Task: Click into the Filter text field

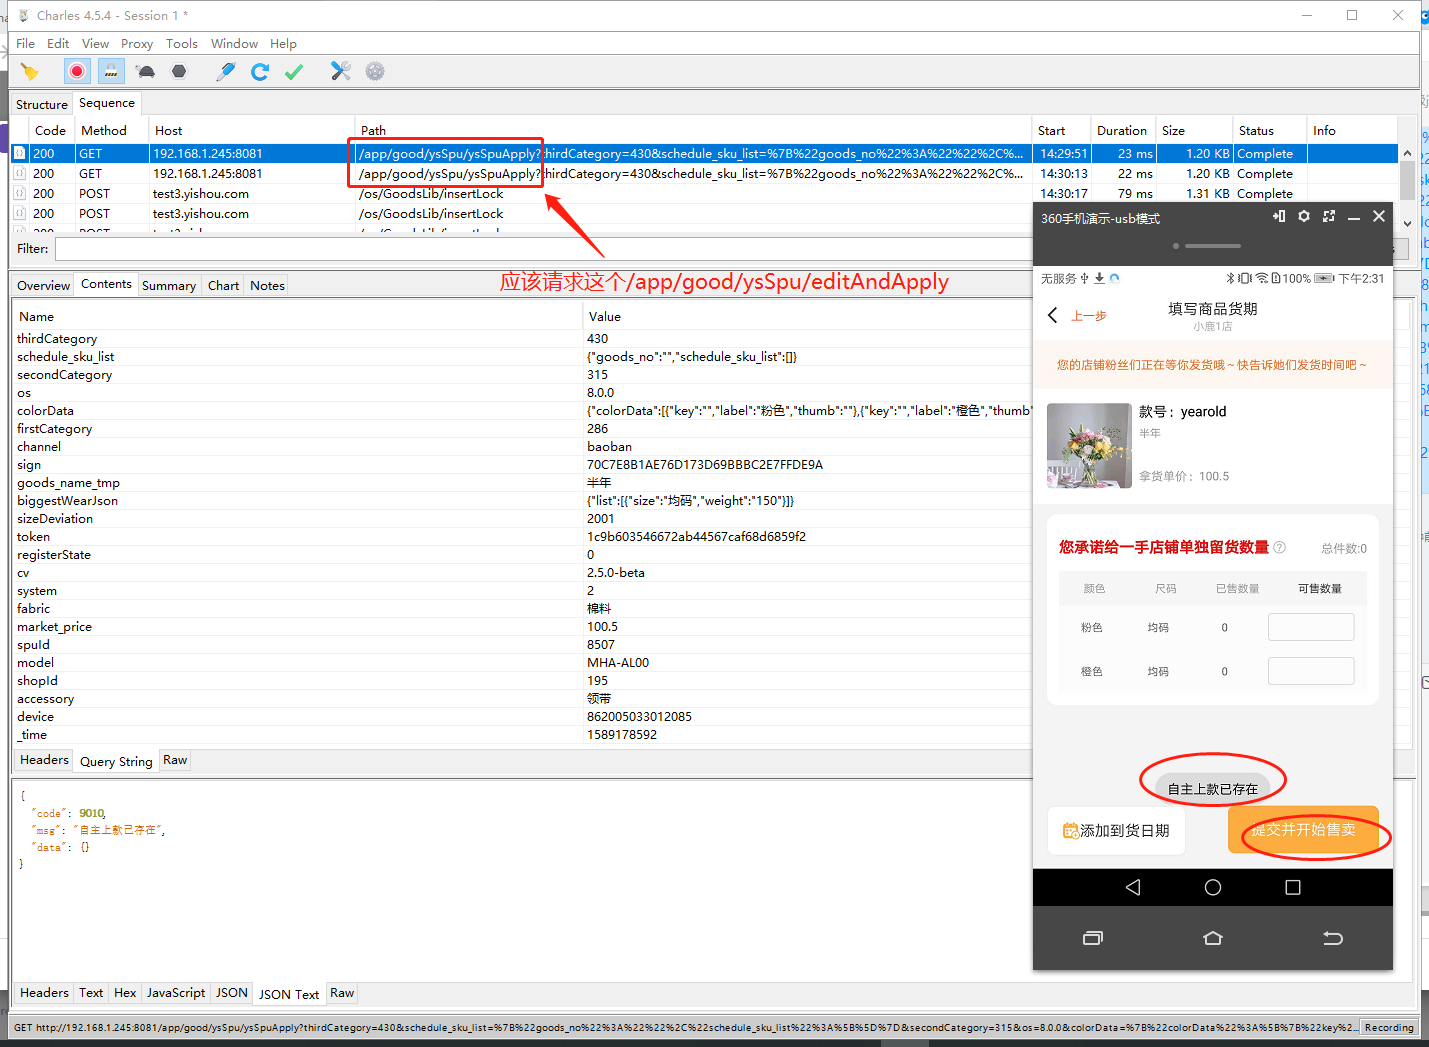Action: pyautogui.click(x=543, y=249)
